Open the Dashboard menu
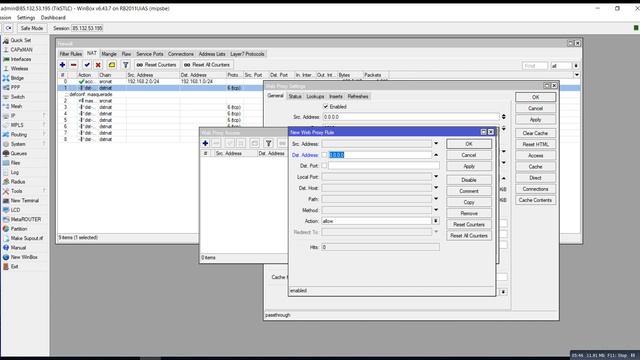This screenshot has width=640, height=360. pyautogui.click(x=53, y=18)
